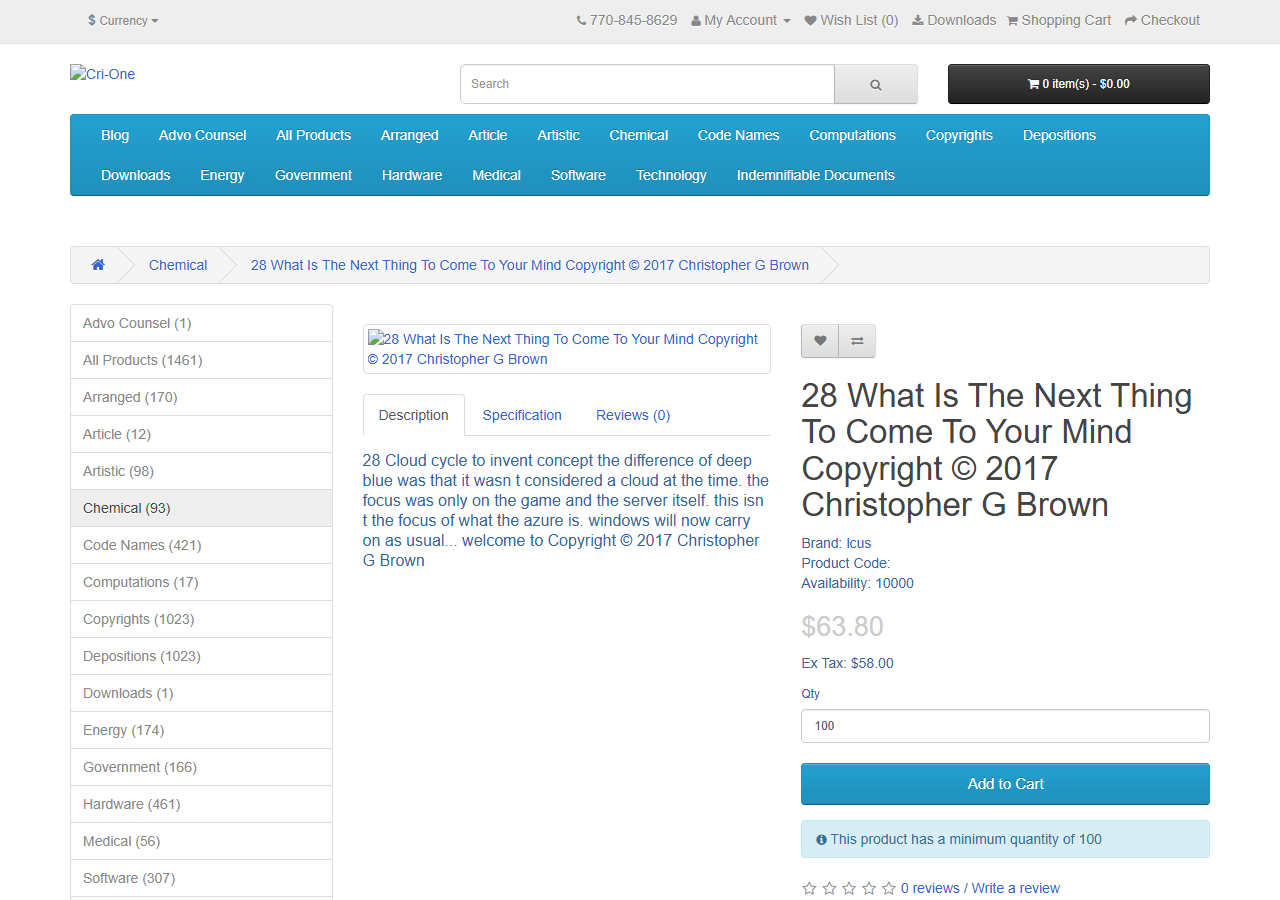Select Government (166) in sidebar
Screen dimensions: 1280x900
(201, 767)
